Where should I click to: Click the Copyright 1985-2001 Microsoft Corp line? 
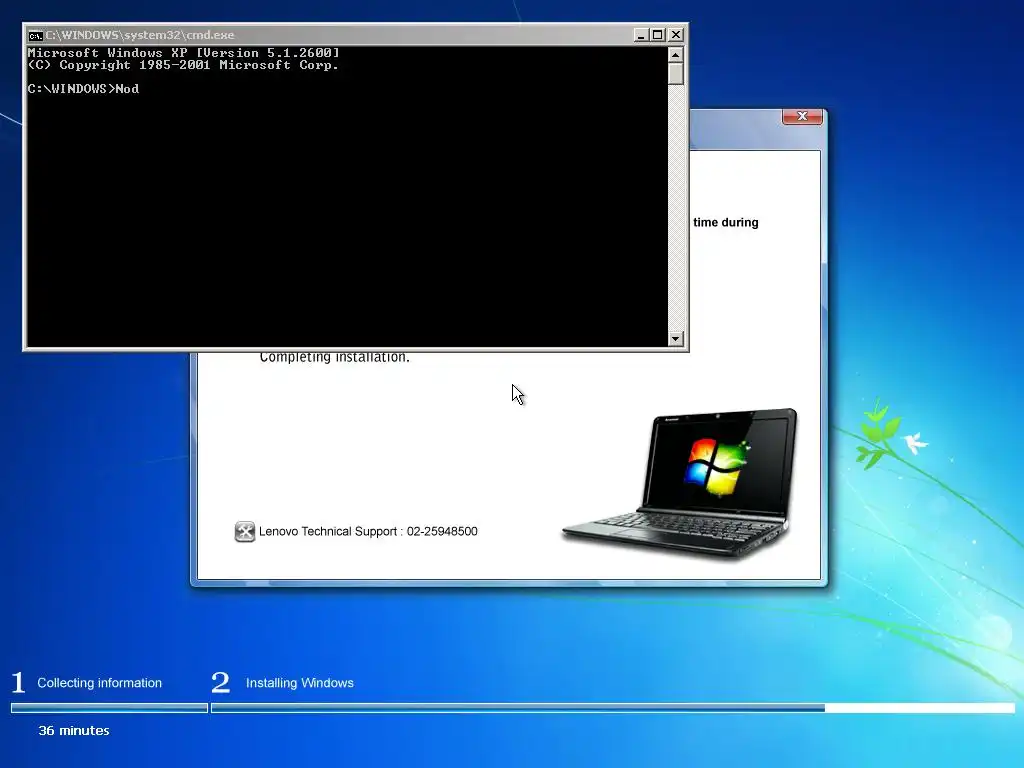click(x=184, y=65)
